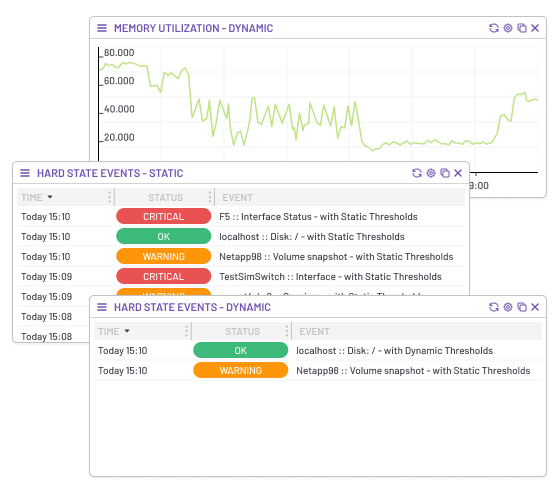Close the Hard State Events - Dynamic widget

(535, 307)
